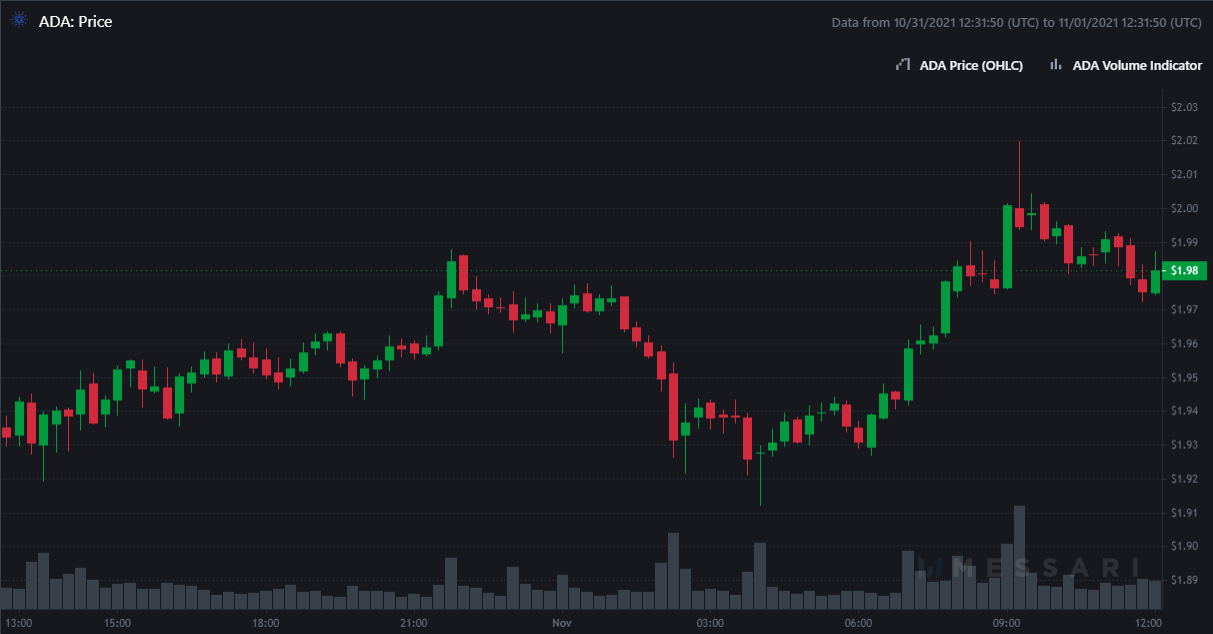Click the volume bars legend icon

pyautogui.click(x=1054, y=65)
